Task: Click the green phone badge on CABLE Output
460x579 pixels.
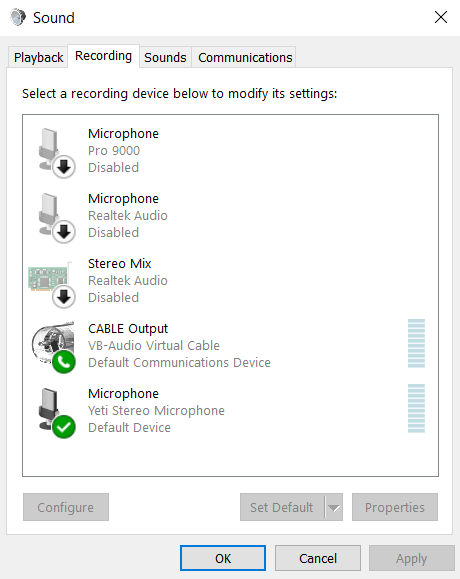Action: coord(64,362)
